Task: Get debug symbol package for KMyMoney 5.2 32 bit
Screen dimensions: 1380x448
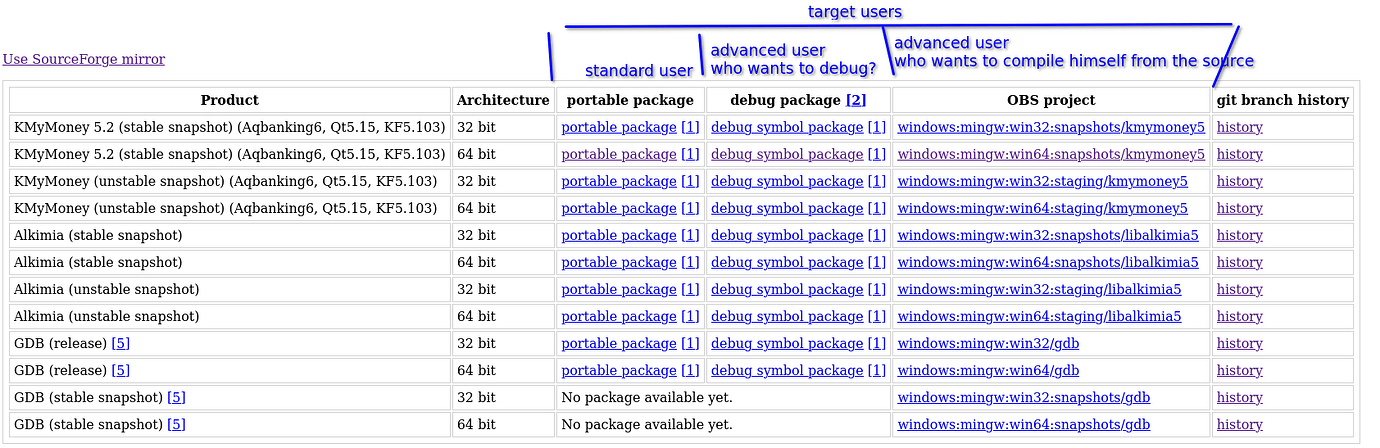Action: tap(786, 127)
